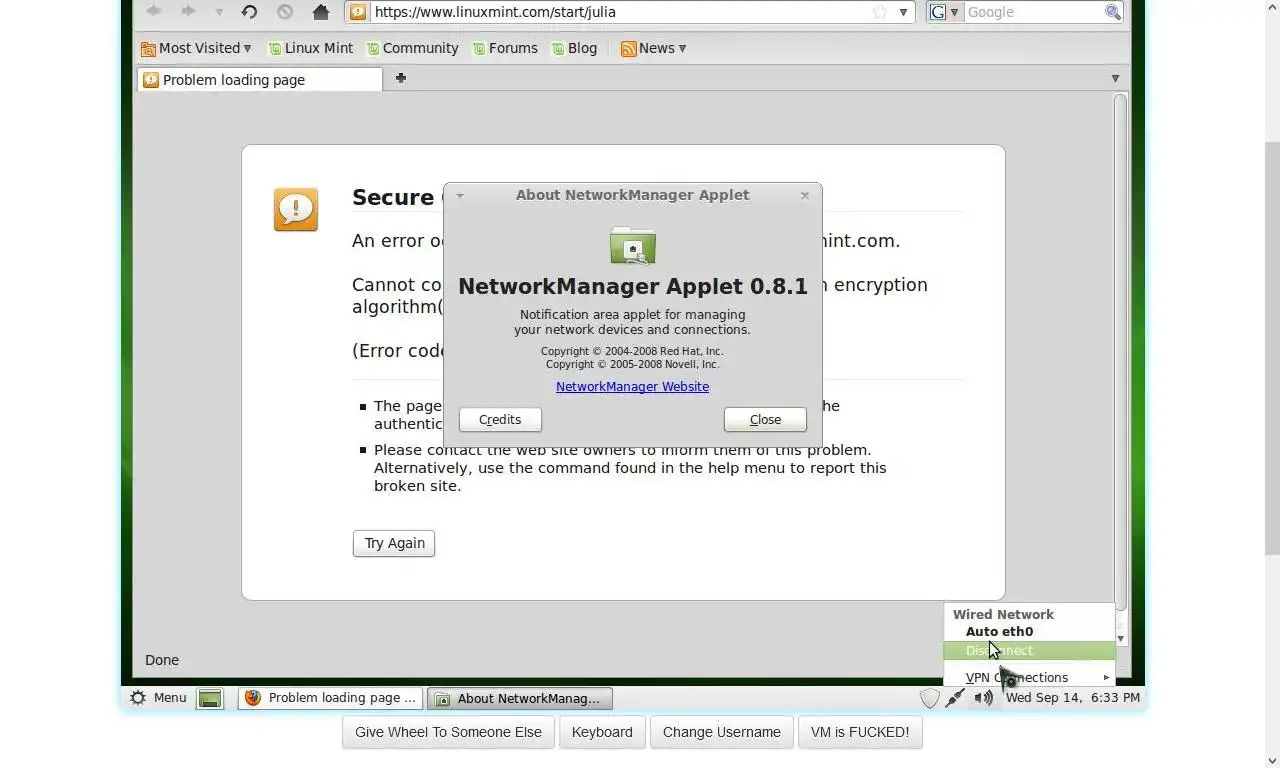Click the Copyright Red Hat text line
The image size is (1280, 768).
632,352
